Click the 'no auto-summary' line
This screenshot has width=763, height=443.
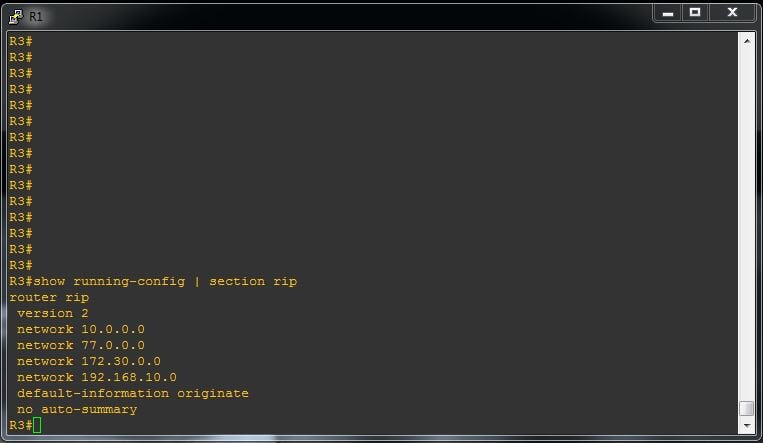coord(77,409)
